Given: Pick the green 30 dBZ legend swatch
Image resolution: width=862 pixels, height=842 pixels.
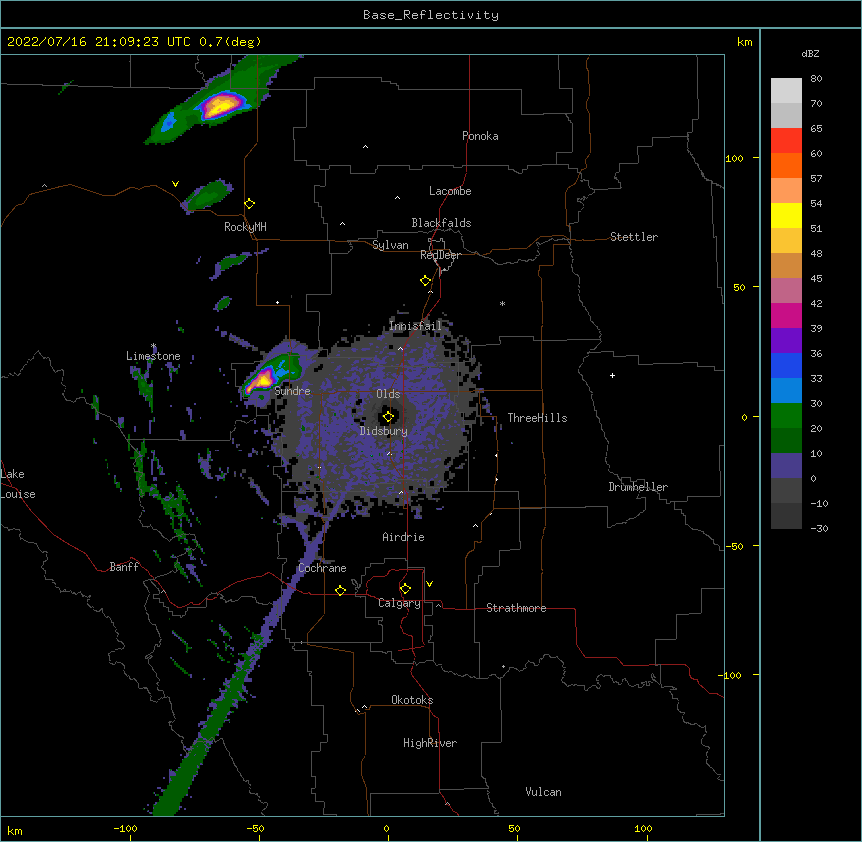Looking at the screenshot, I should coord(786,416).
